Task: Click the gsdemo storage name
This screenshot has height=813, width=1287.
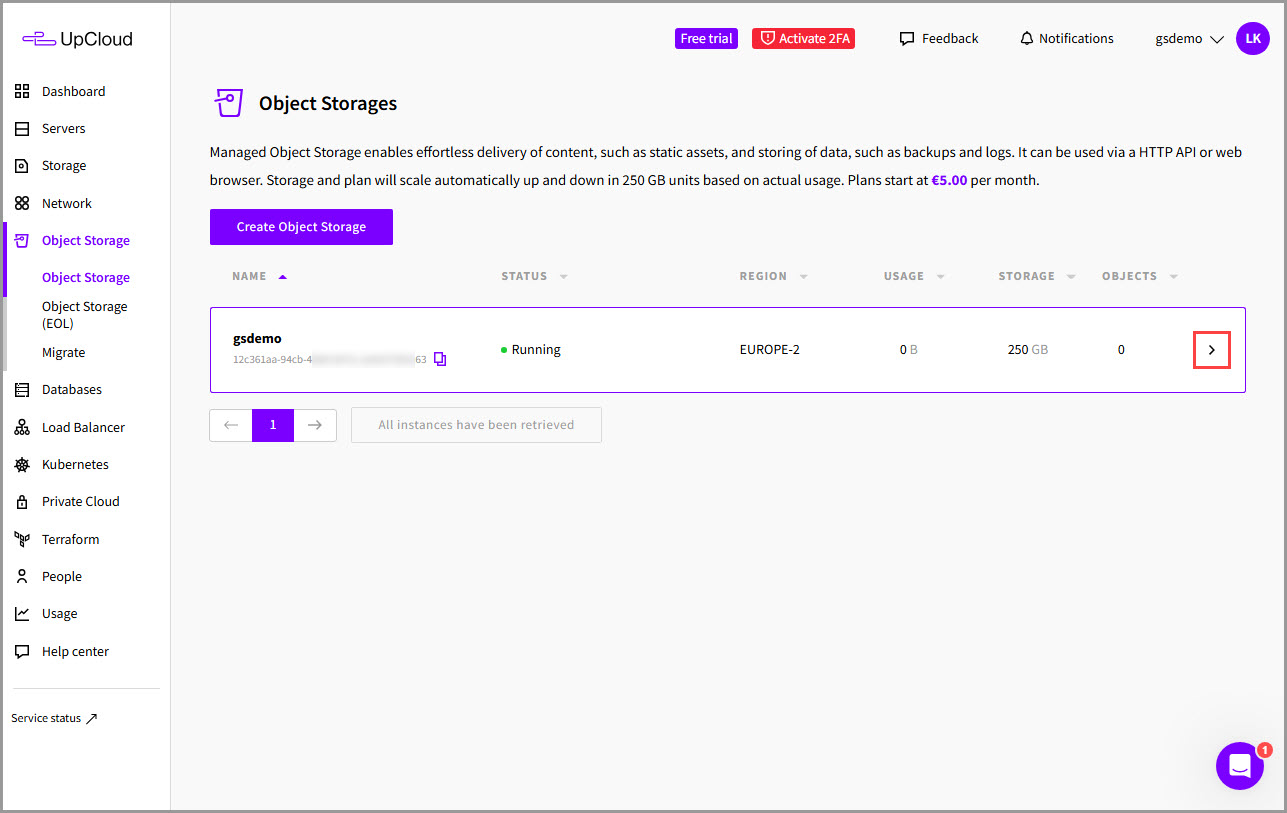Action: pyautogui.click(x=257, y=339)
